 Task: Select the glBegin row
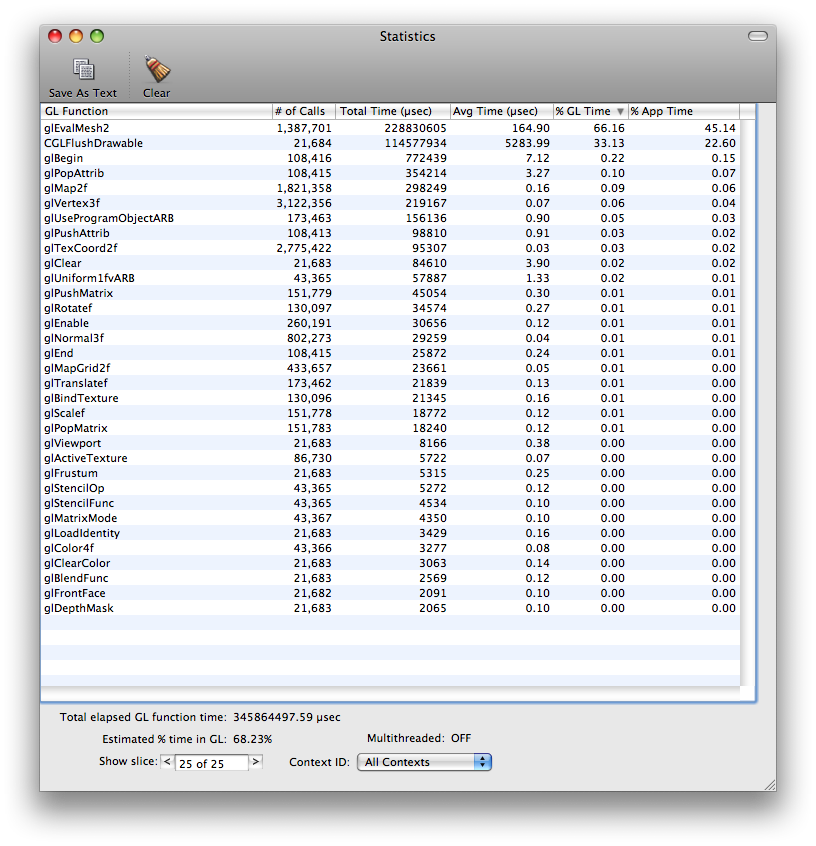coord(390,158)
